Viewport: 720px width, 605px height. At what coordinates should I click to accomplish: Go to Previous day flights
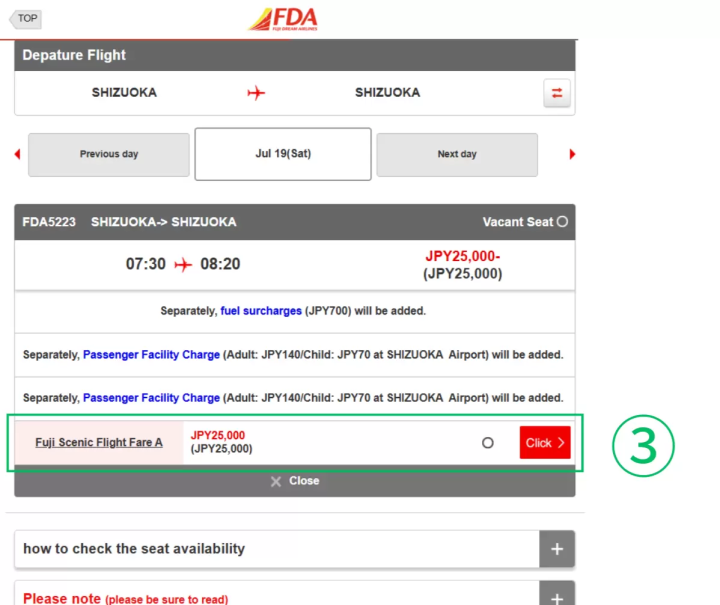click(109, 154)
